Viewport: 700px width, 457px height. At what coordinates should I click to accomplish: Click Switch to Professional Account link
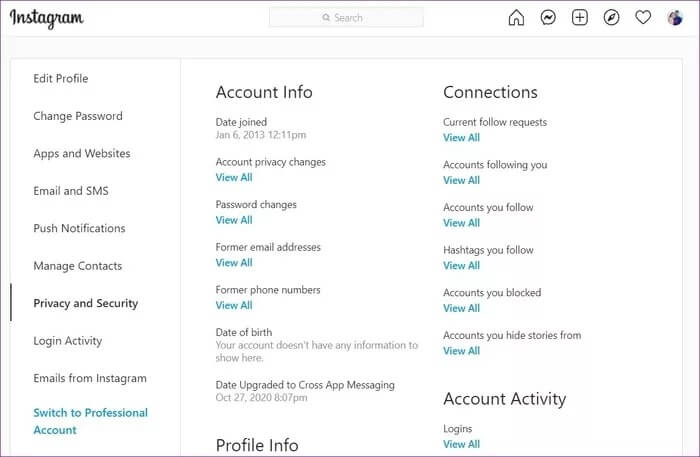[x=90, y=421]
